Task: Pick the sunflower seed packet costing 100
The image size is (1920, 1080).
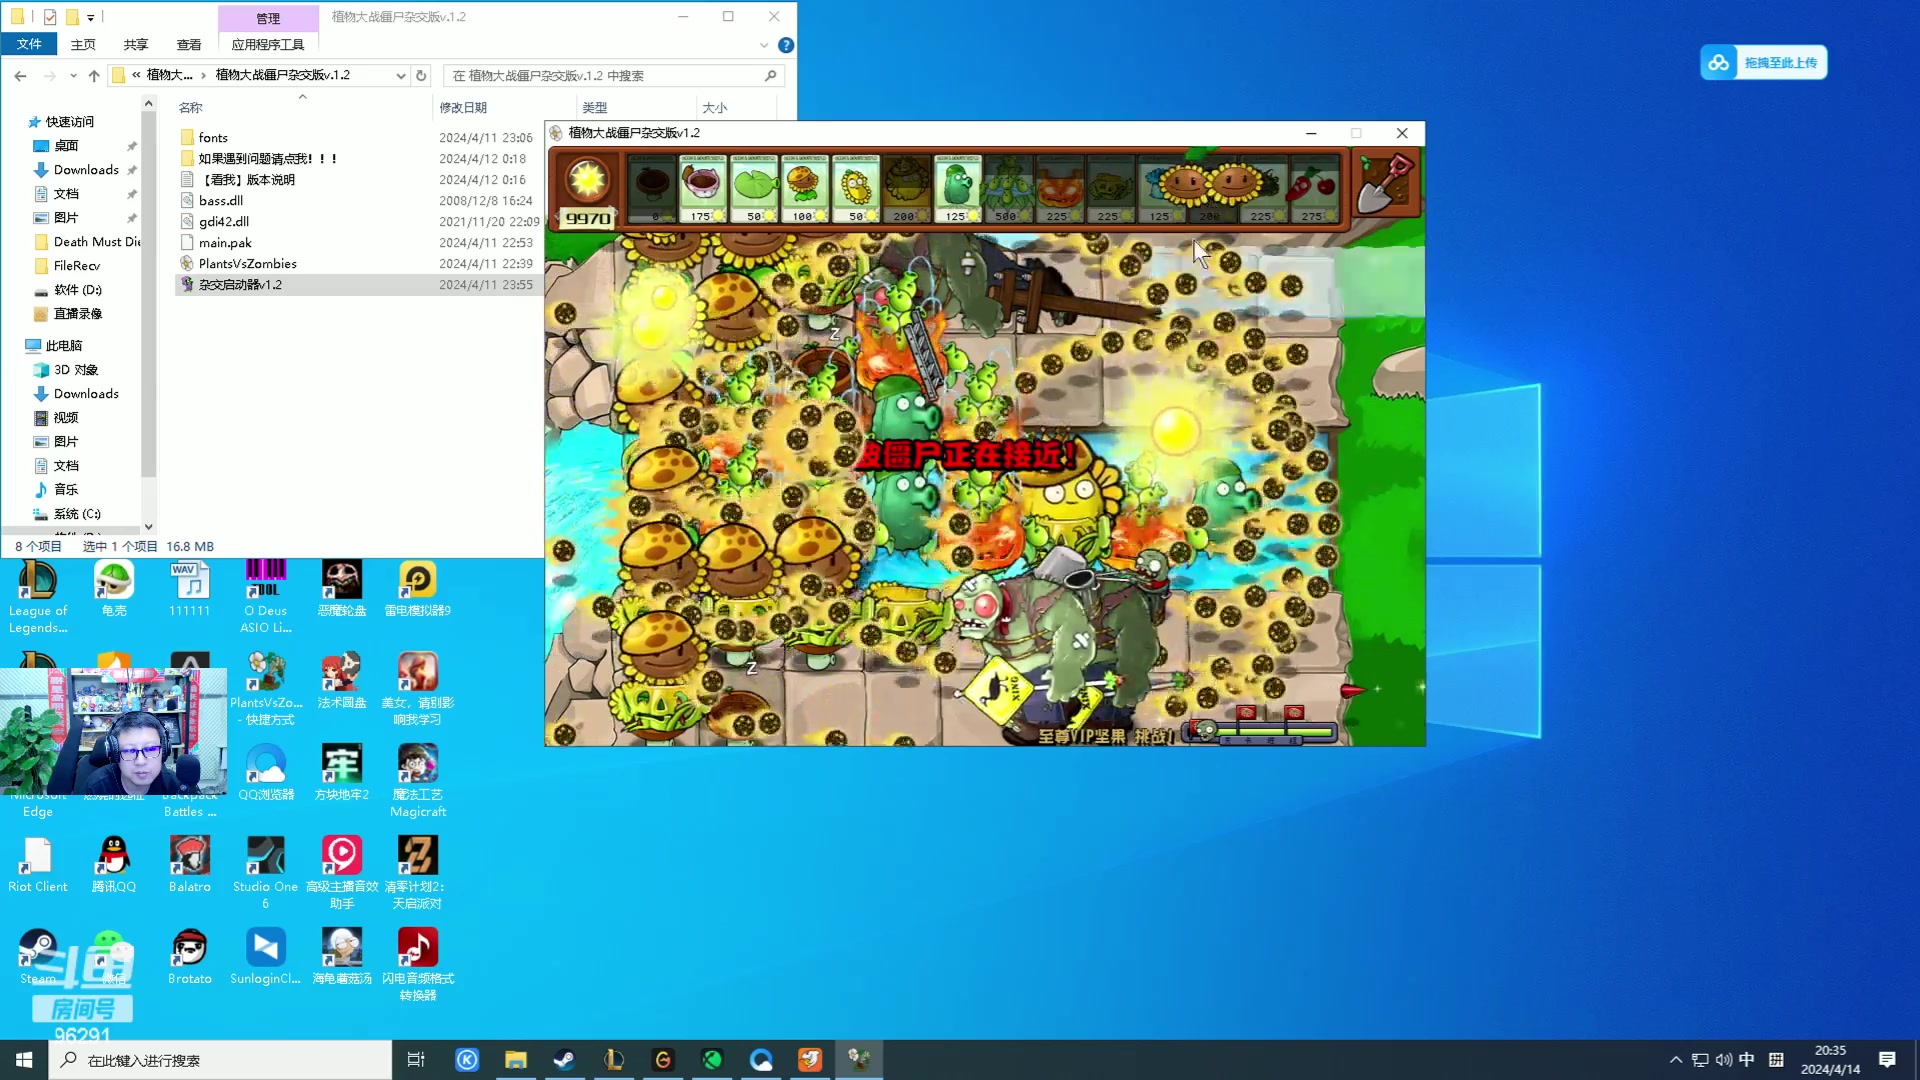Action: 805,188
